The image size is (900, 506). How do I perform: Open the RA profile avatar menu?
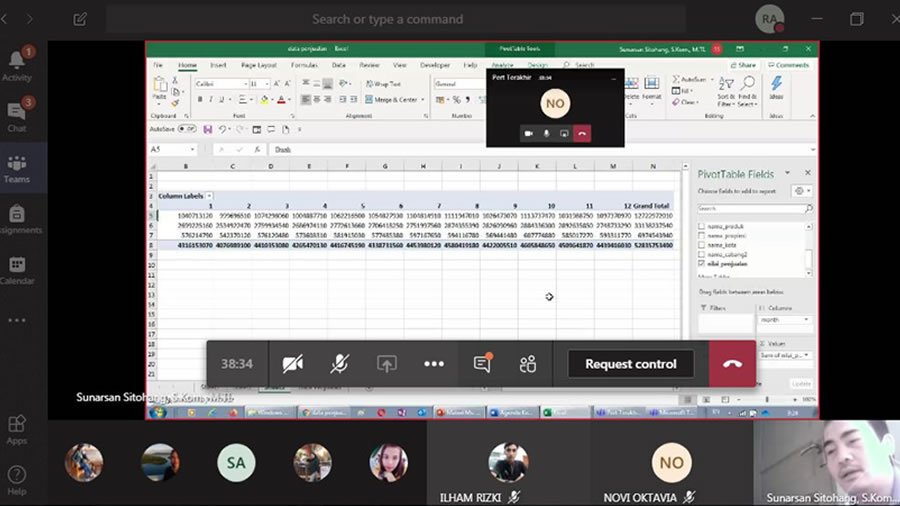click(769, 19)
